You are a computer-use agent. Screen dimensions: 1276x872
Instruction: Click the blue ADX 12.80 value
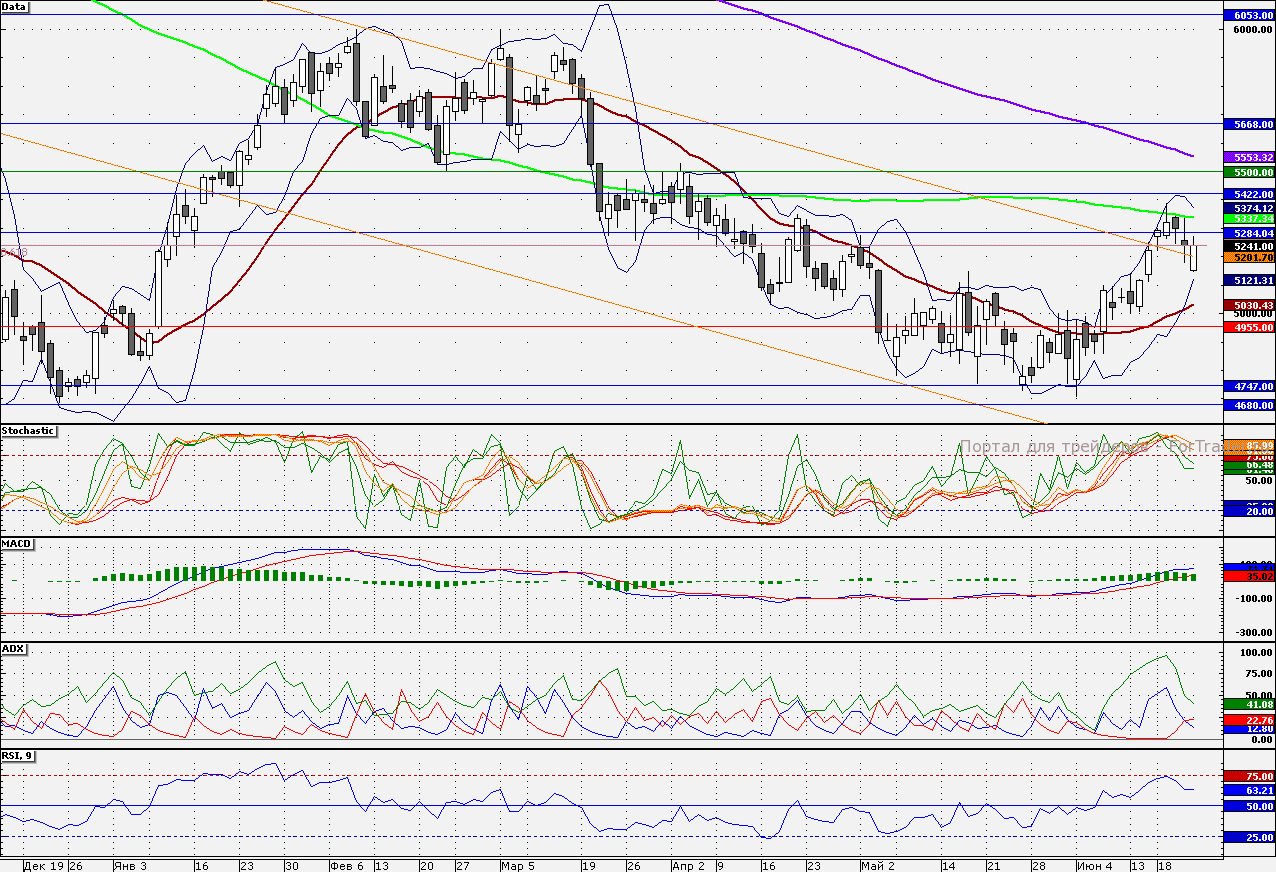point(1249,729)
